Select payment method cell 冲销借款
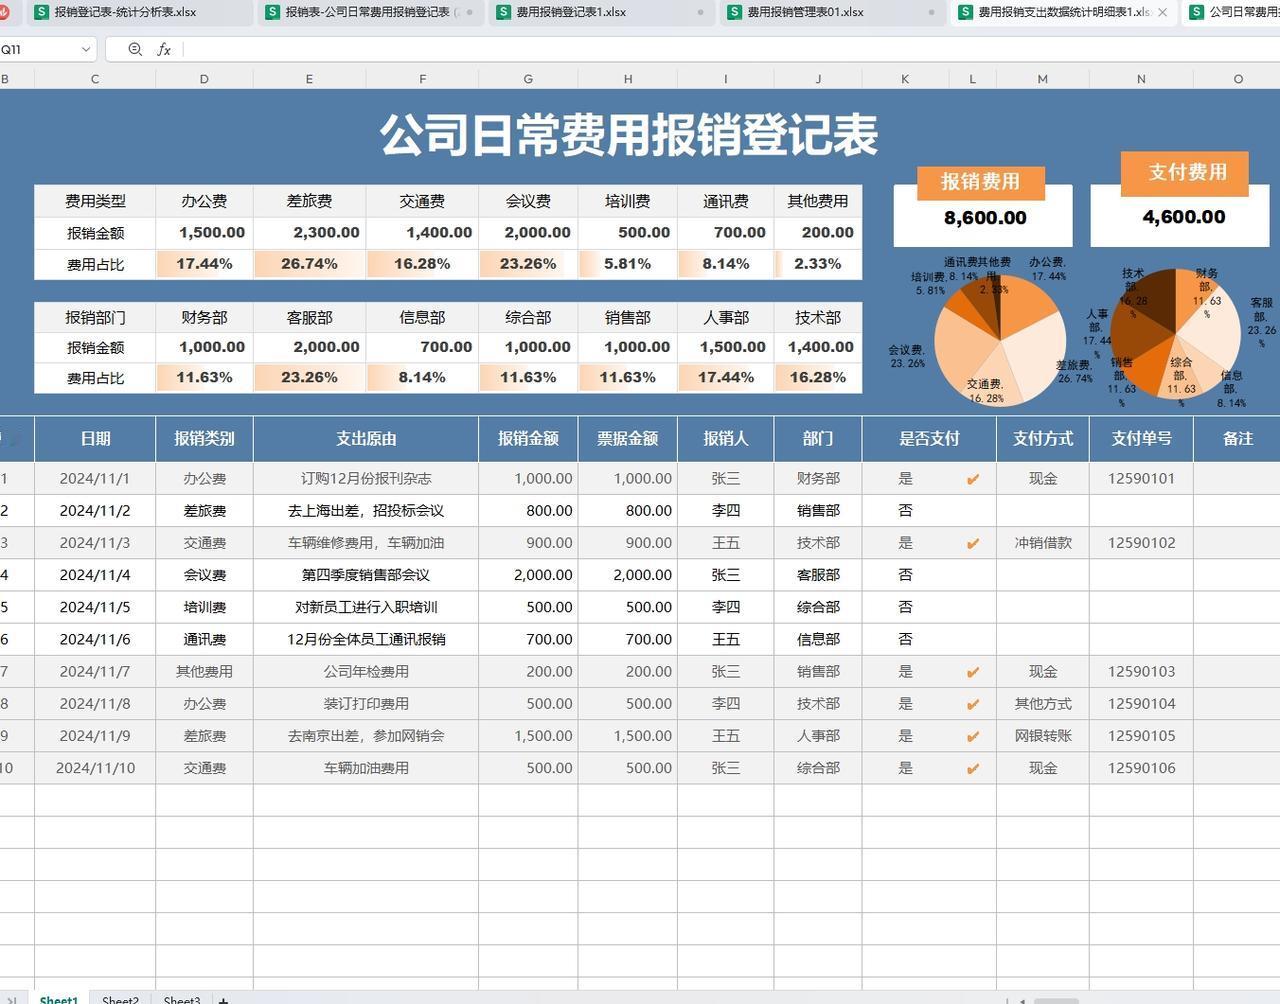Image resolution: width=1280 pixels, height=1004 pixels. pyautogui.click(x=1042, y=543)
